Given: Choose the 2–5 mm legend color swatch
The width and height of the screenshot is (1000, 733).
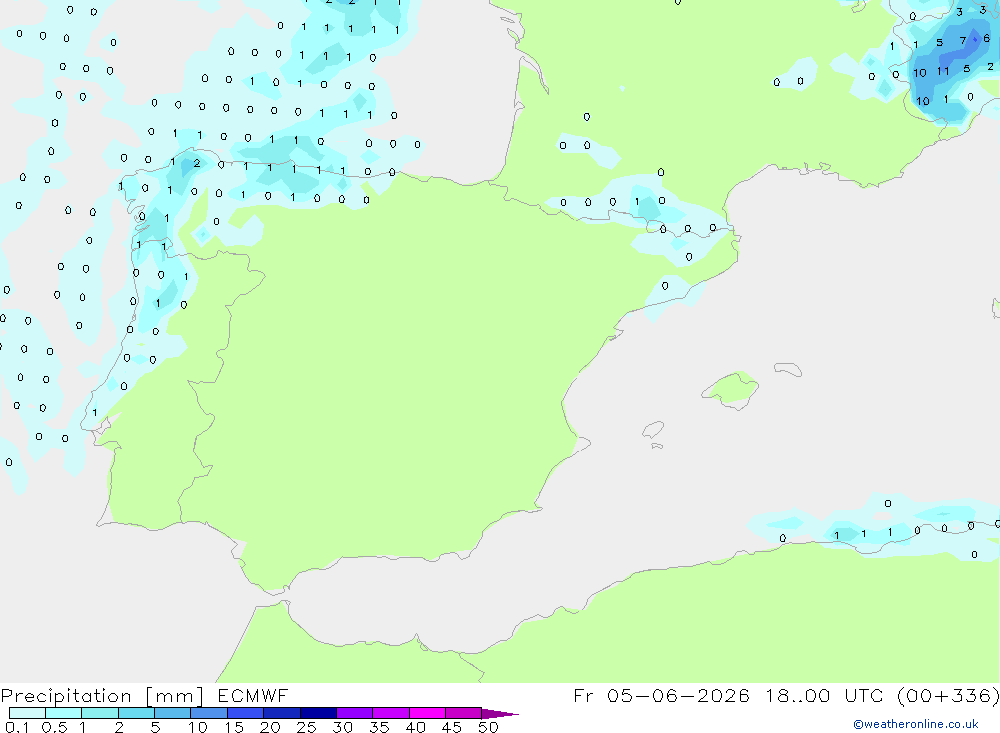Looking at the screenshot, I should pos(136,713).
